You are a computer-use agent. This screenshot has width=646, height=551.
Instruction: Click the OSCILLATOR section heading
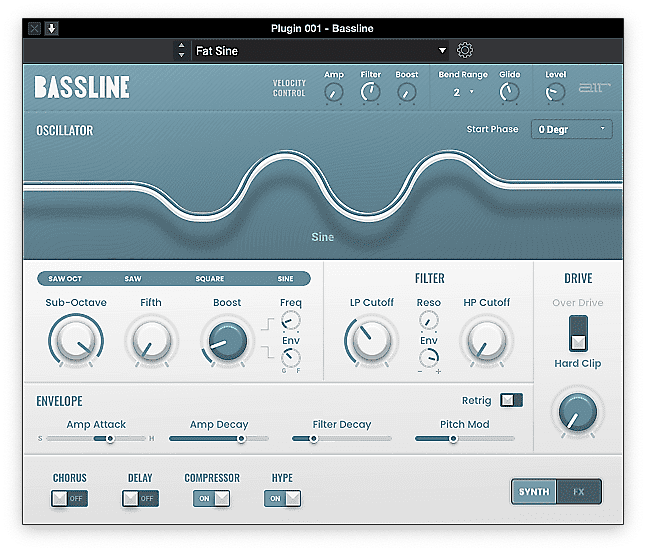coord(65,131)
